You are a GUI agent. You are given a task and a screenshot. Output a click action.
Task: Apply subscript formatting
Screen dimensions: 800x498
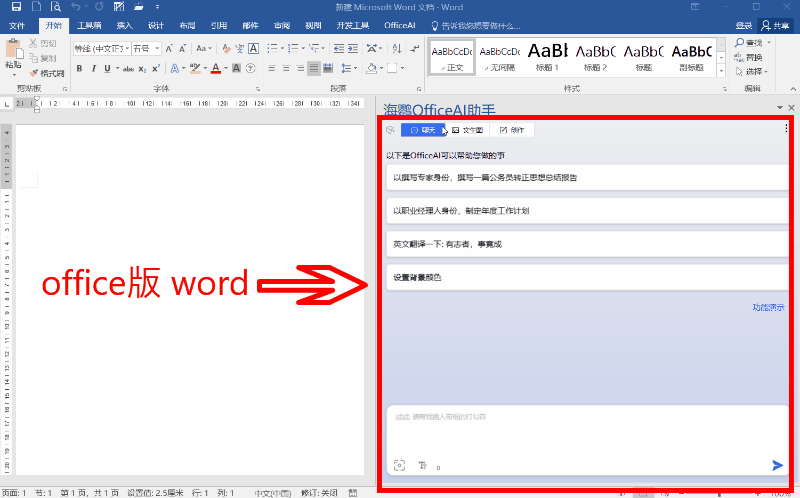pos(142,68)
